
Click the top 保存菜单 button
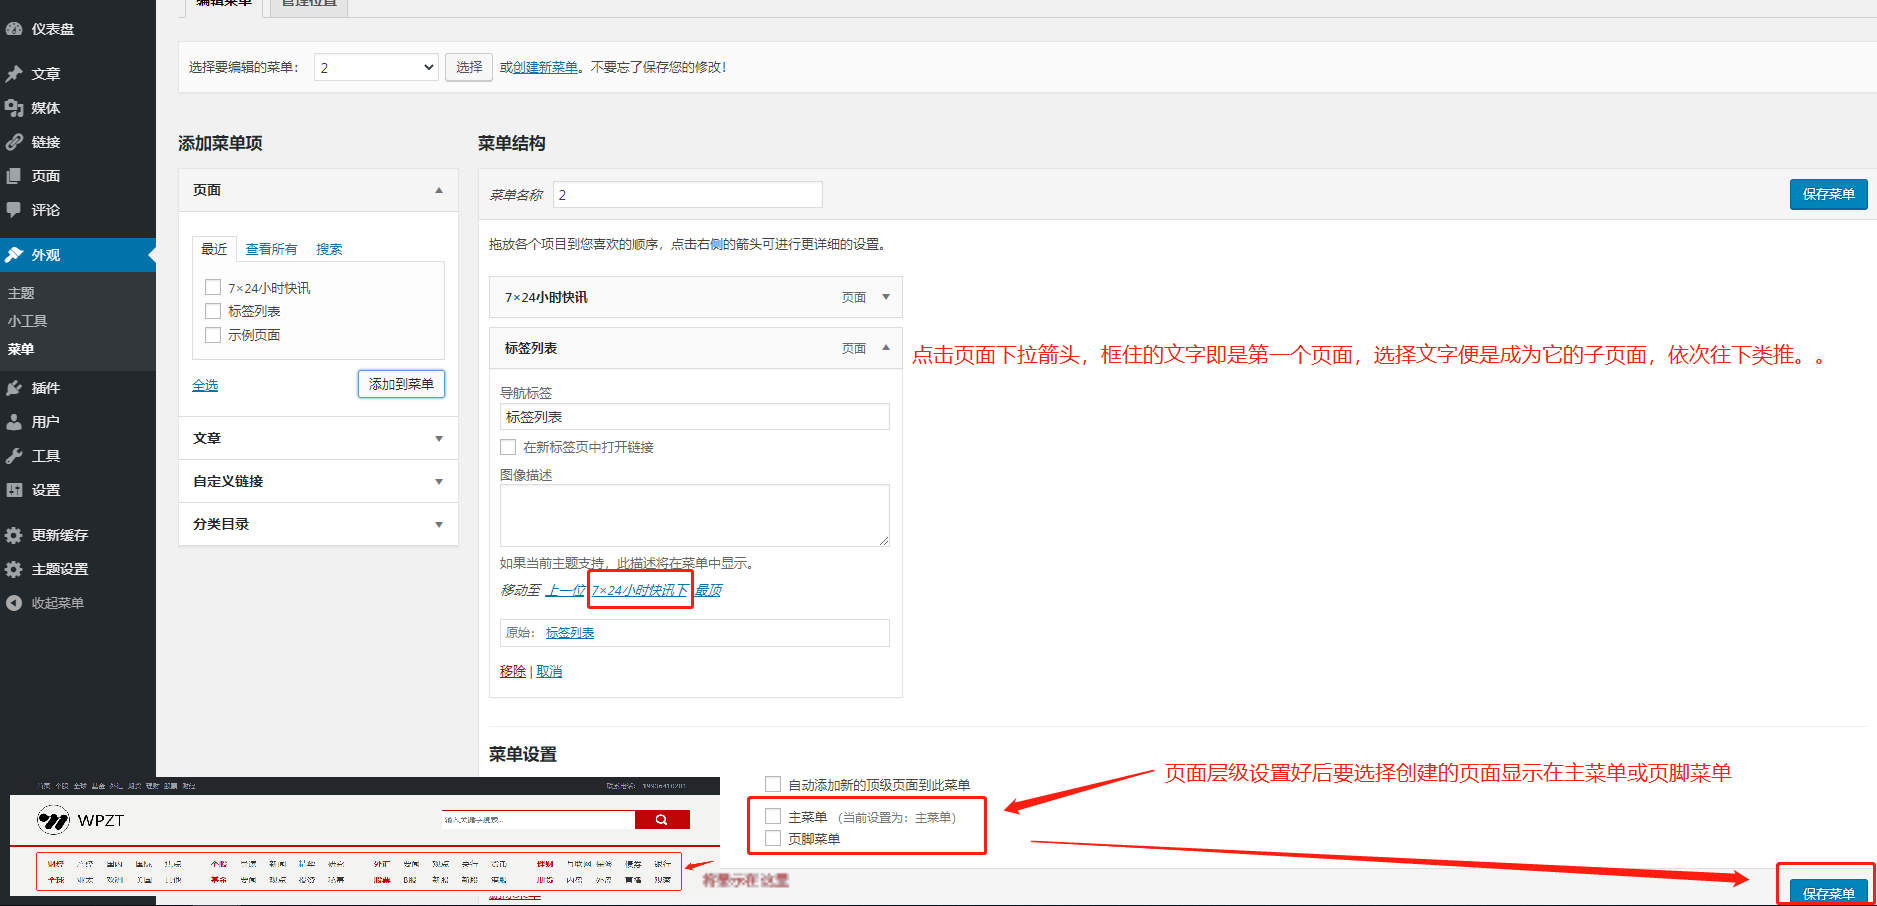point(1828,194)
